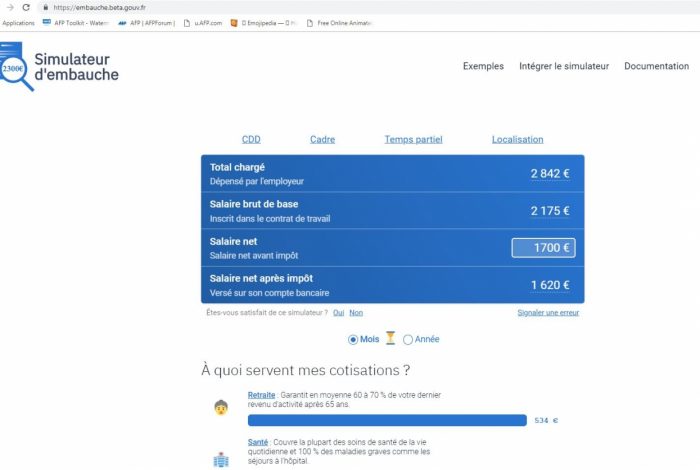Click the hospital Santé icon
Viewport: 700px width, 470px height.
(221, 459)
